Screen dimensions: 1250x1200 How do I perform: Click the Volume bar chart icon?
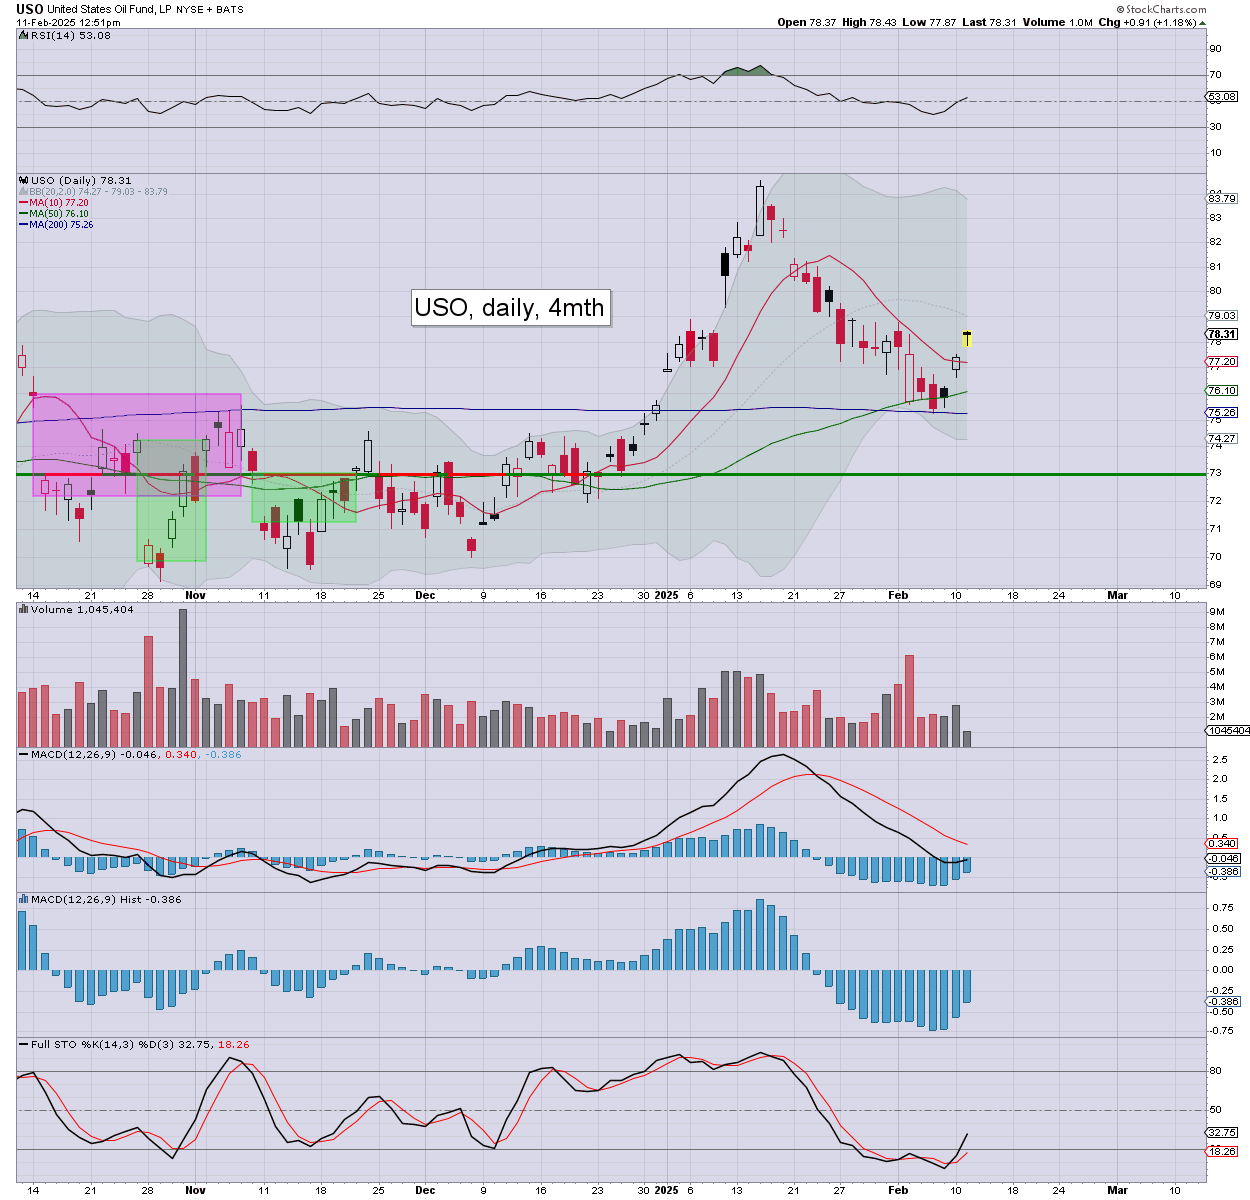coord(23,609)
